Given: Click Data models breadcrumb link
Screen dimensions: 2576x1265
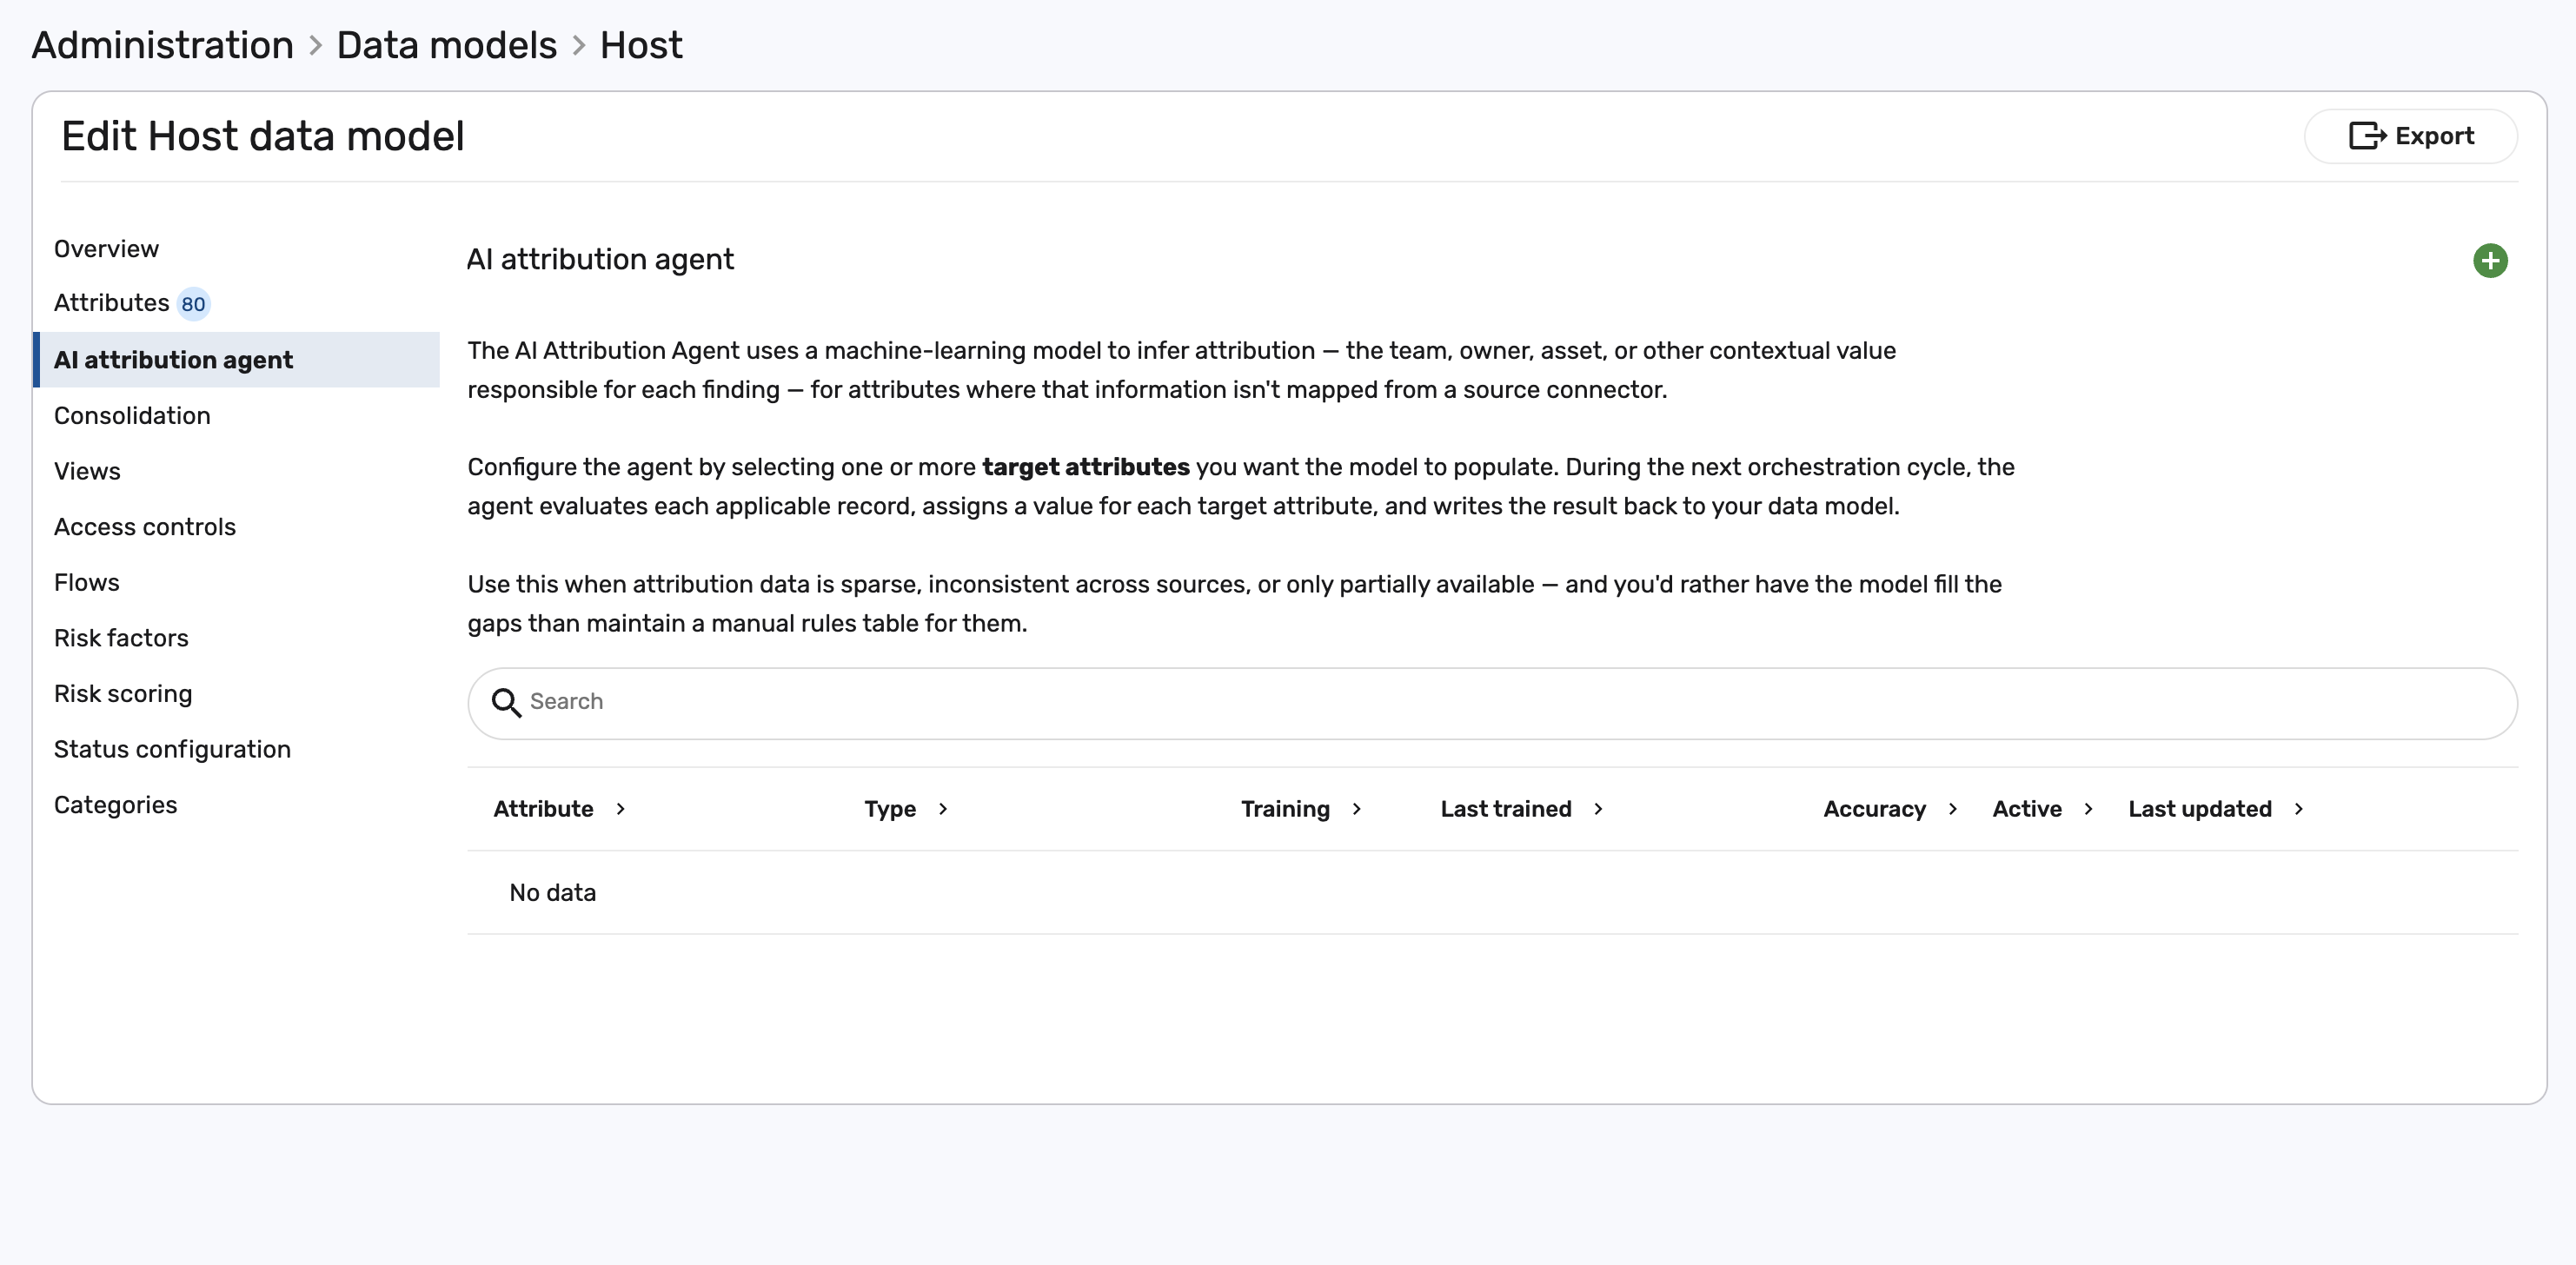Looking at the screenshot, I should pos(446,46).
